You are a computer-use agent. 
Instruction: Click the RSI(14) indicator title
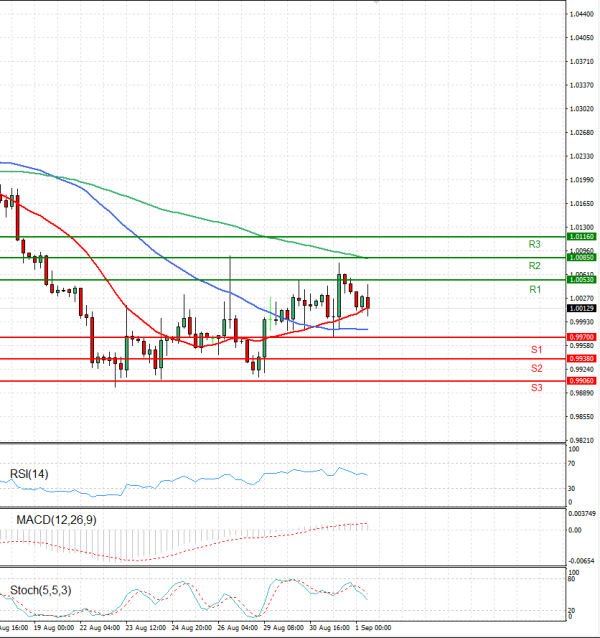pos(28,474)
